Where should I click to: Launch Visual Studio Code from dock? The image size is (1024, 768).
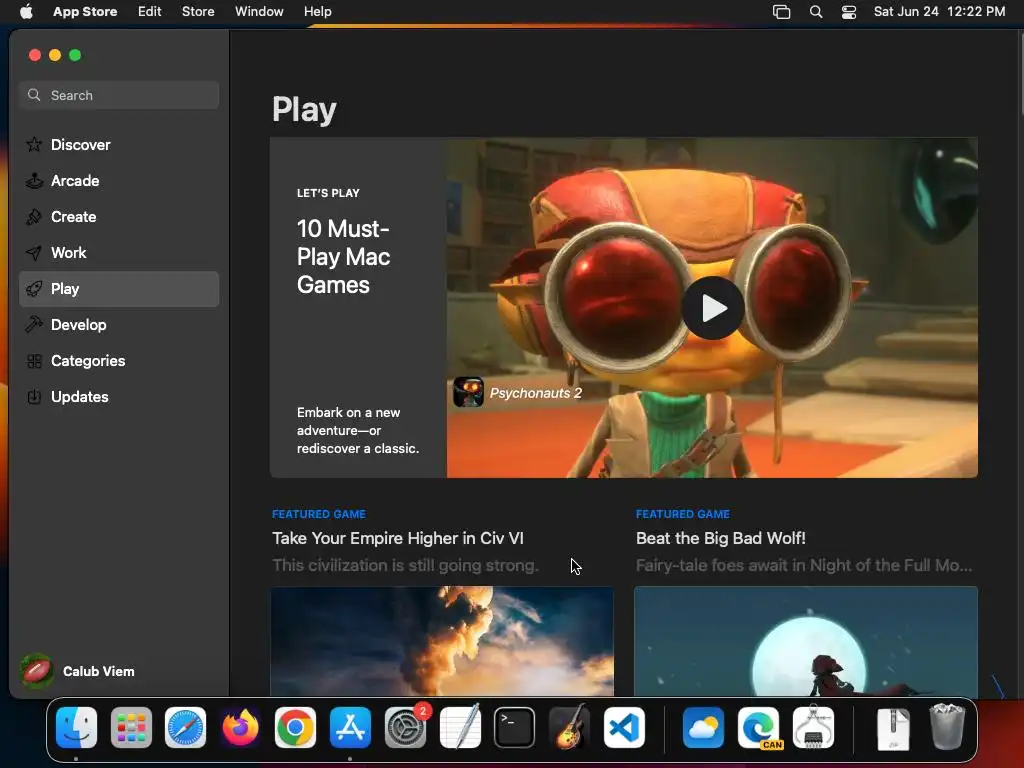tap(624, 727)
